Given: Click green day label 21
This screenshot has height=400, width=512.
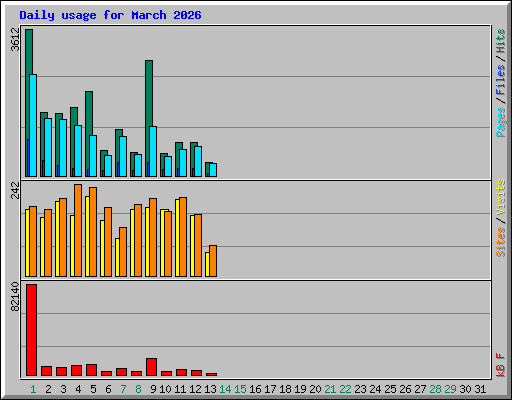Looking at the screenshot, I should coord(330,389).
